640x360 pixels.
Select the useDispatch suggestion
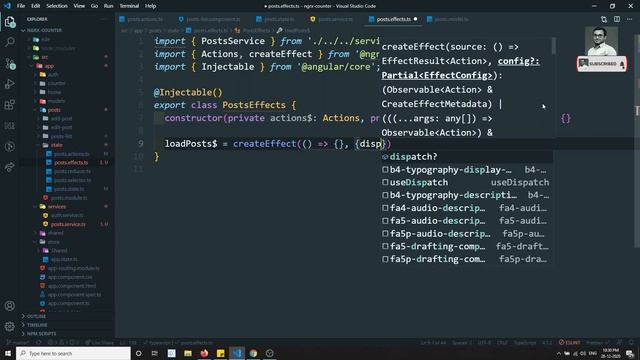tap(467, 182)
